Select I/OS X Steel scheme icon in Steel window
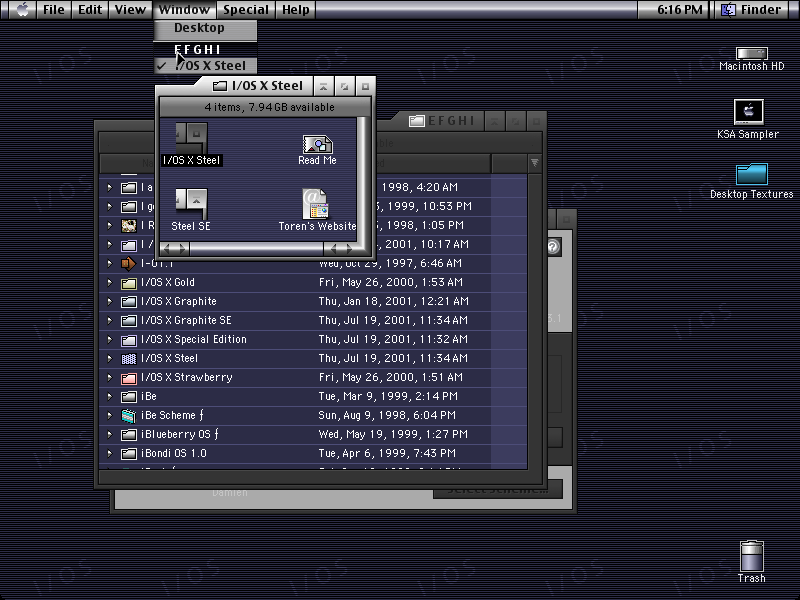The width and height of the screenshot is (800, 600). tap(192, 137)
